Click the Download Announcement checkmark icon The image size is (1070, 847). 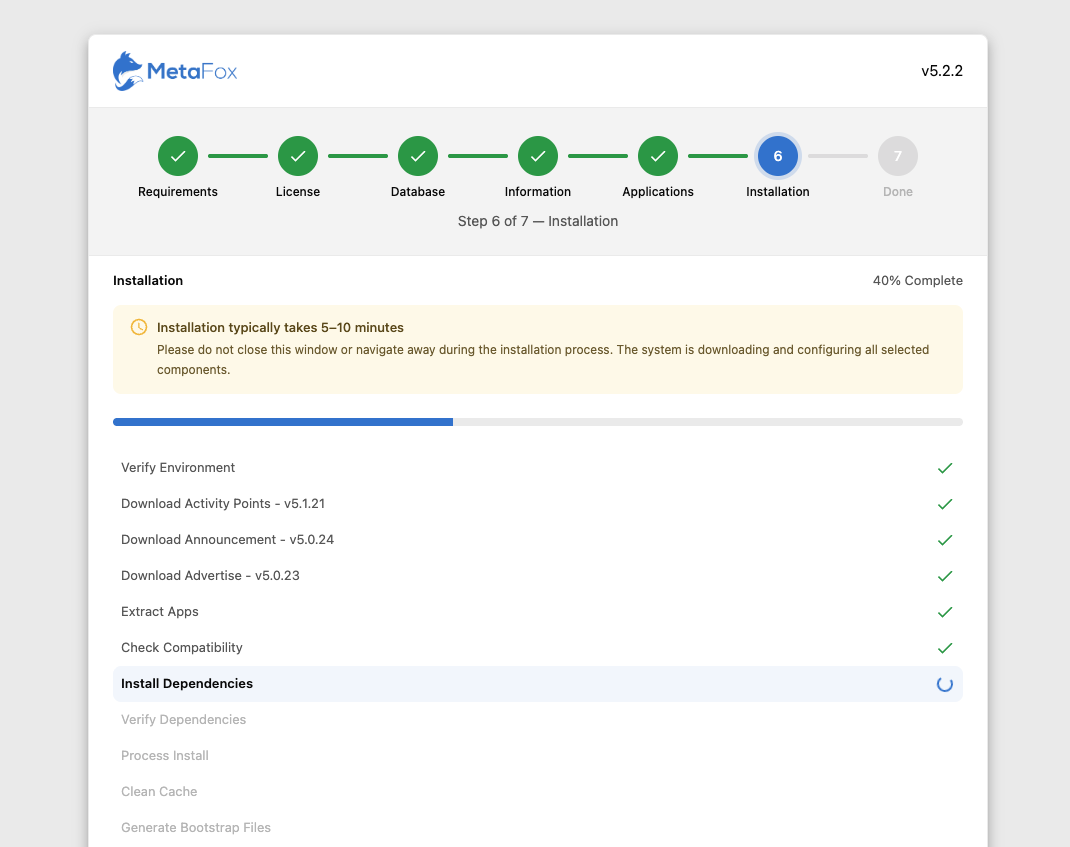pyautogui.click(x=945, y=540)
